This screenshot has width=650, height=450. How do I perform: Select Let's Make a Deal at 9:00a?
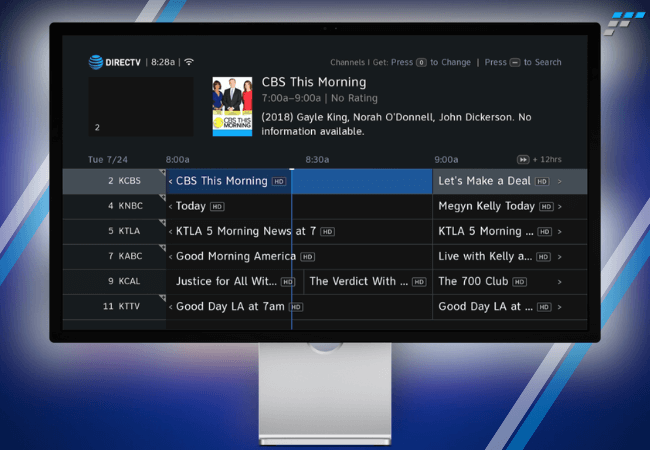[510, 181]
